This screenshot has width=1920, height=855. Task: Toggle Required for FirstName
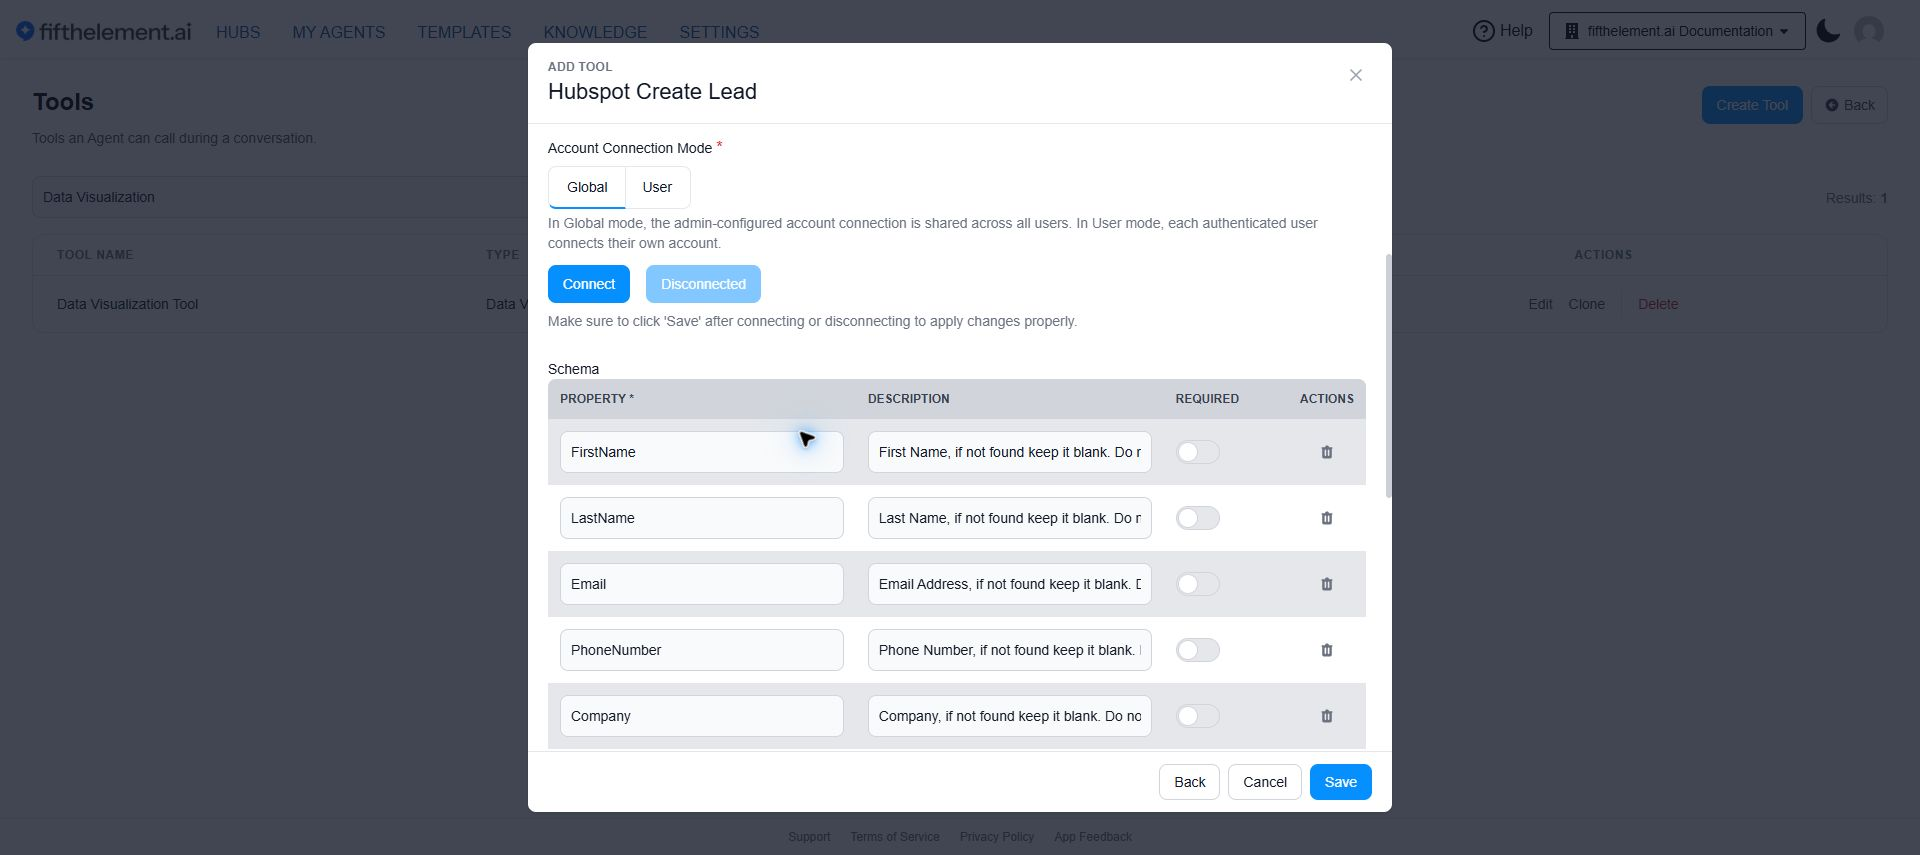tap(1198, 452)
